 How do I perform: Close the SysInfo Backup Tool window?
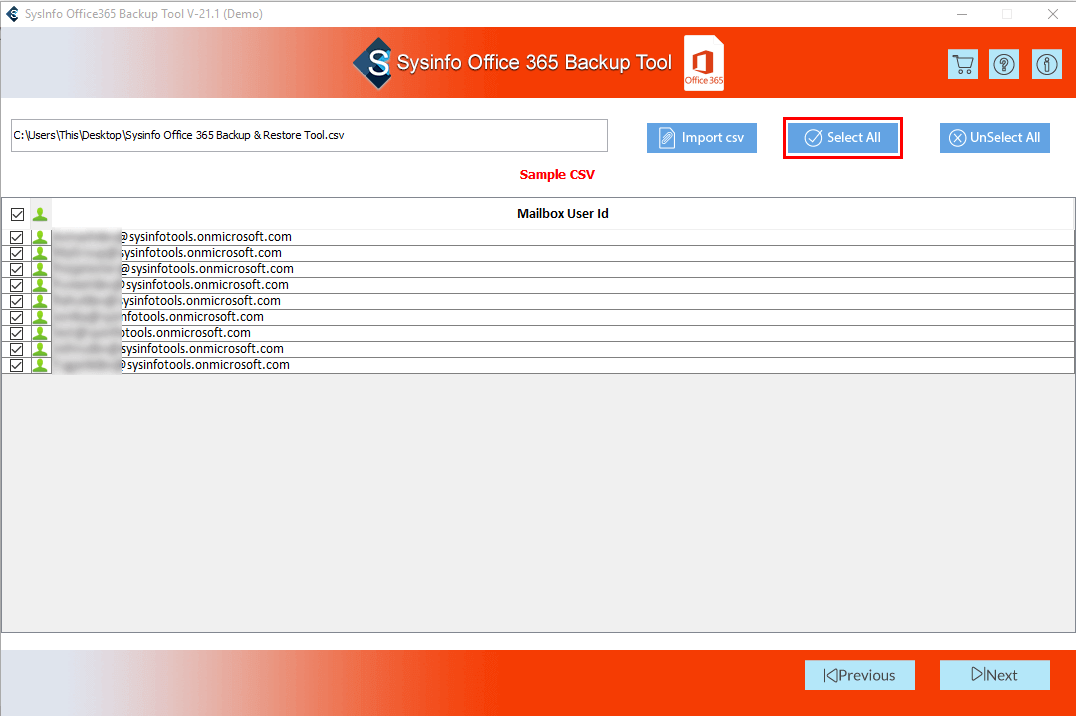click(1053, 14)
